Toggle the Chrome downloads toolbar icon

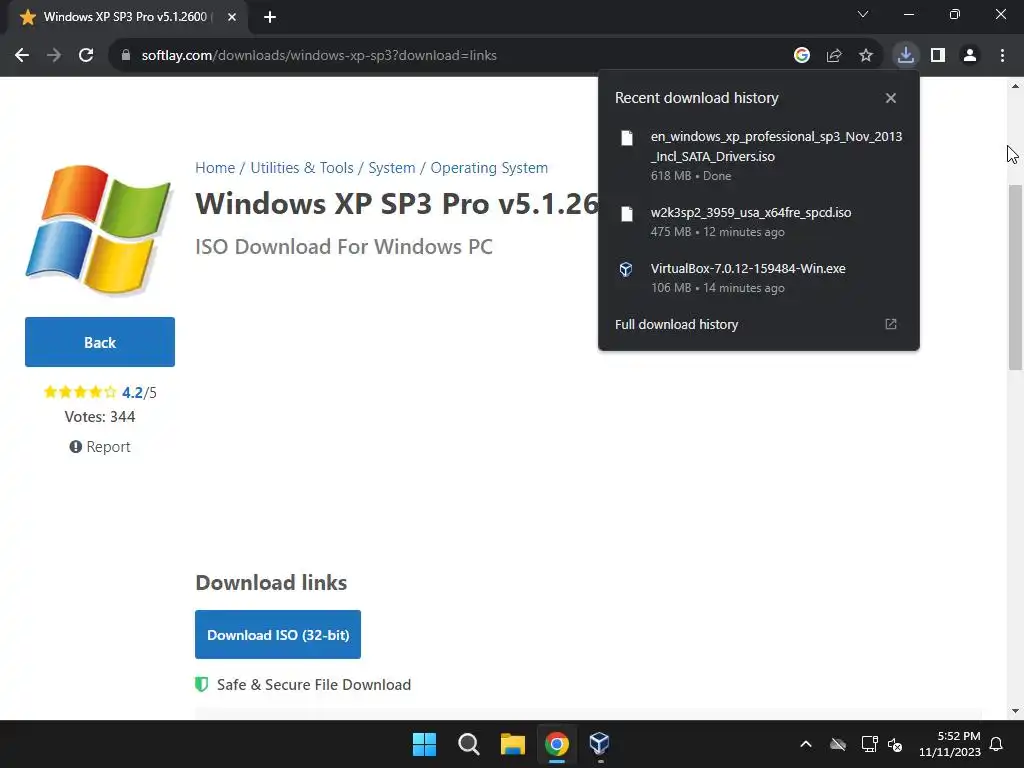[x=905, y=56]
